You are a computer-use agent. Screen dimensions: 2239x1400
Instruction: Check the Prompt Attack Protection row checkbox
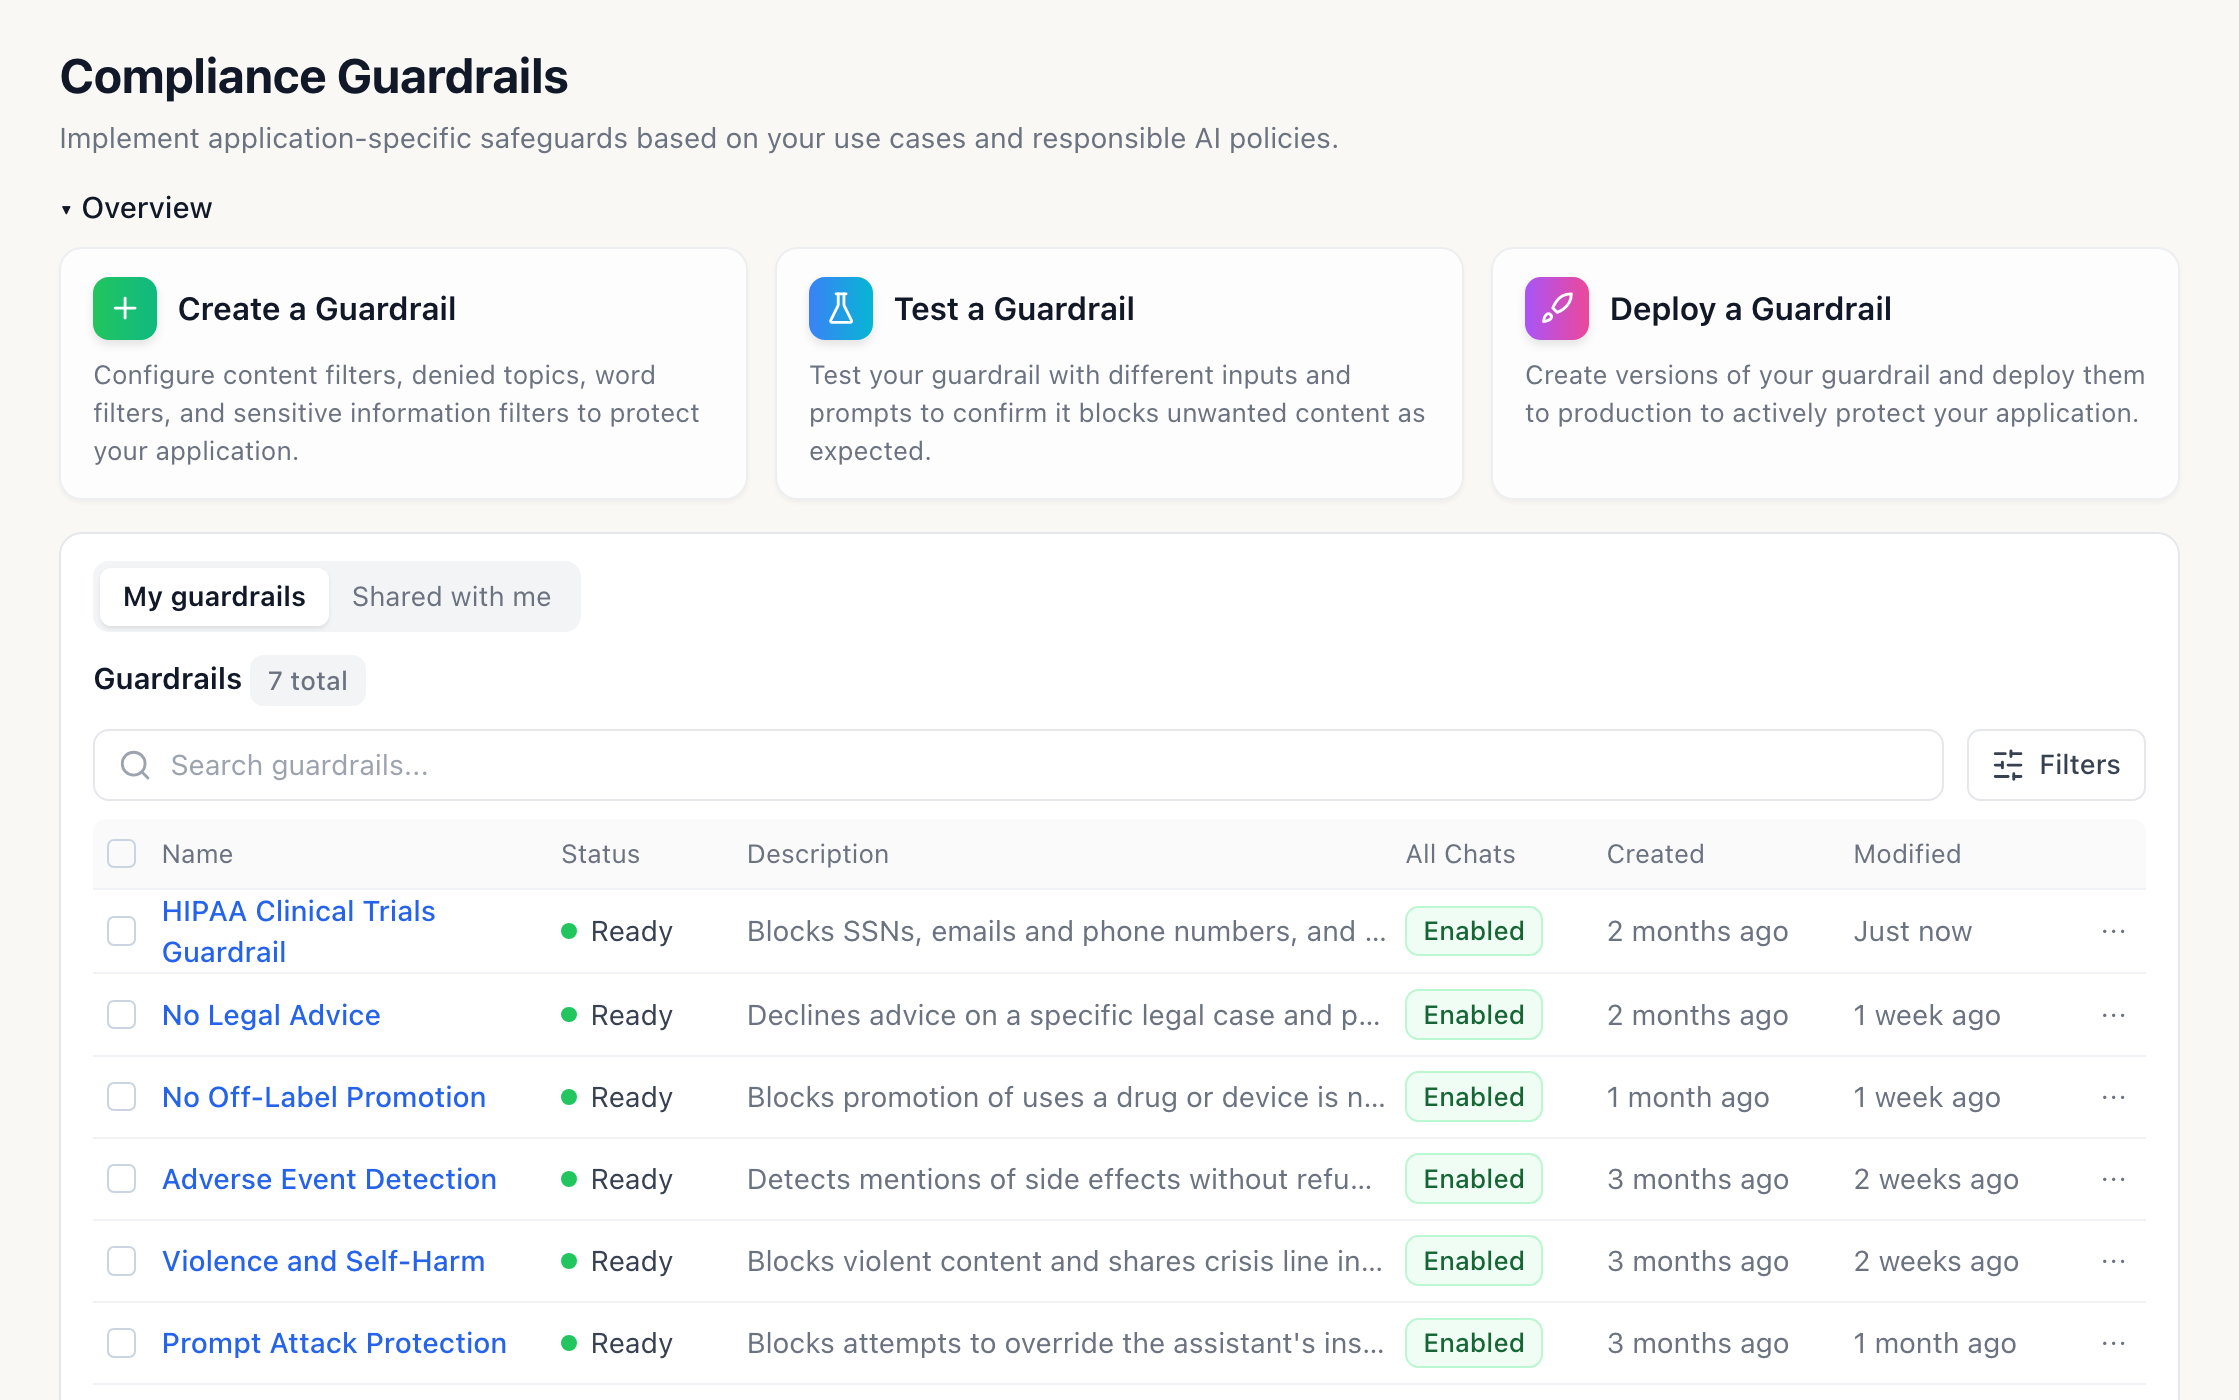122,1343
